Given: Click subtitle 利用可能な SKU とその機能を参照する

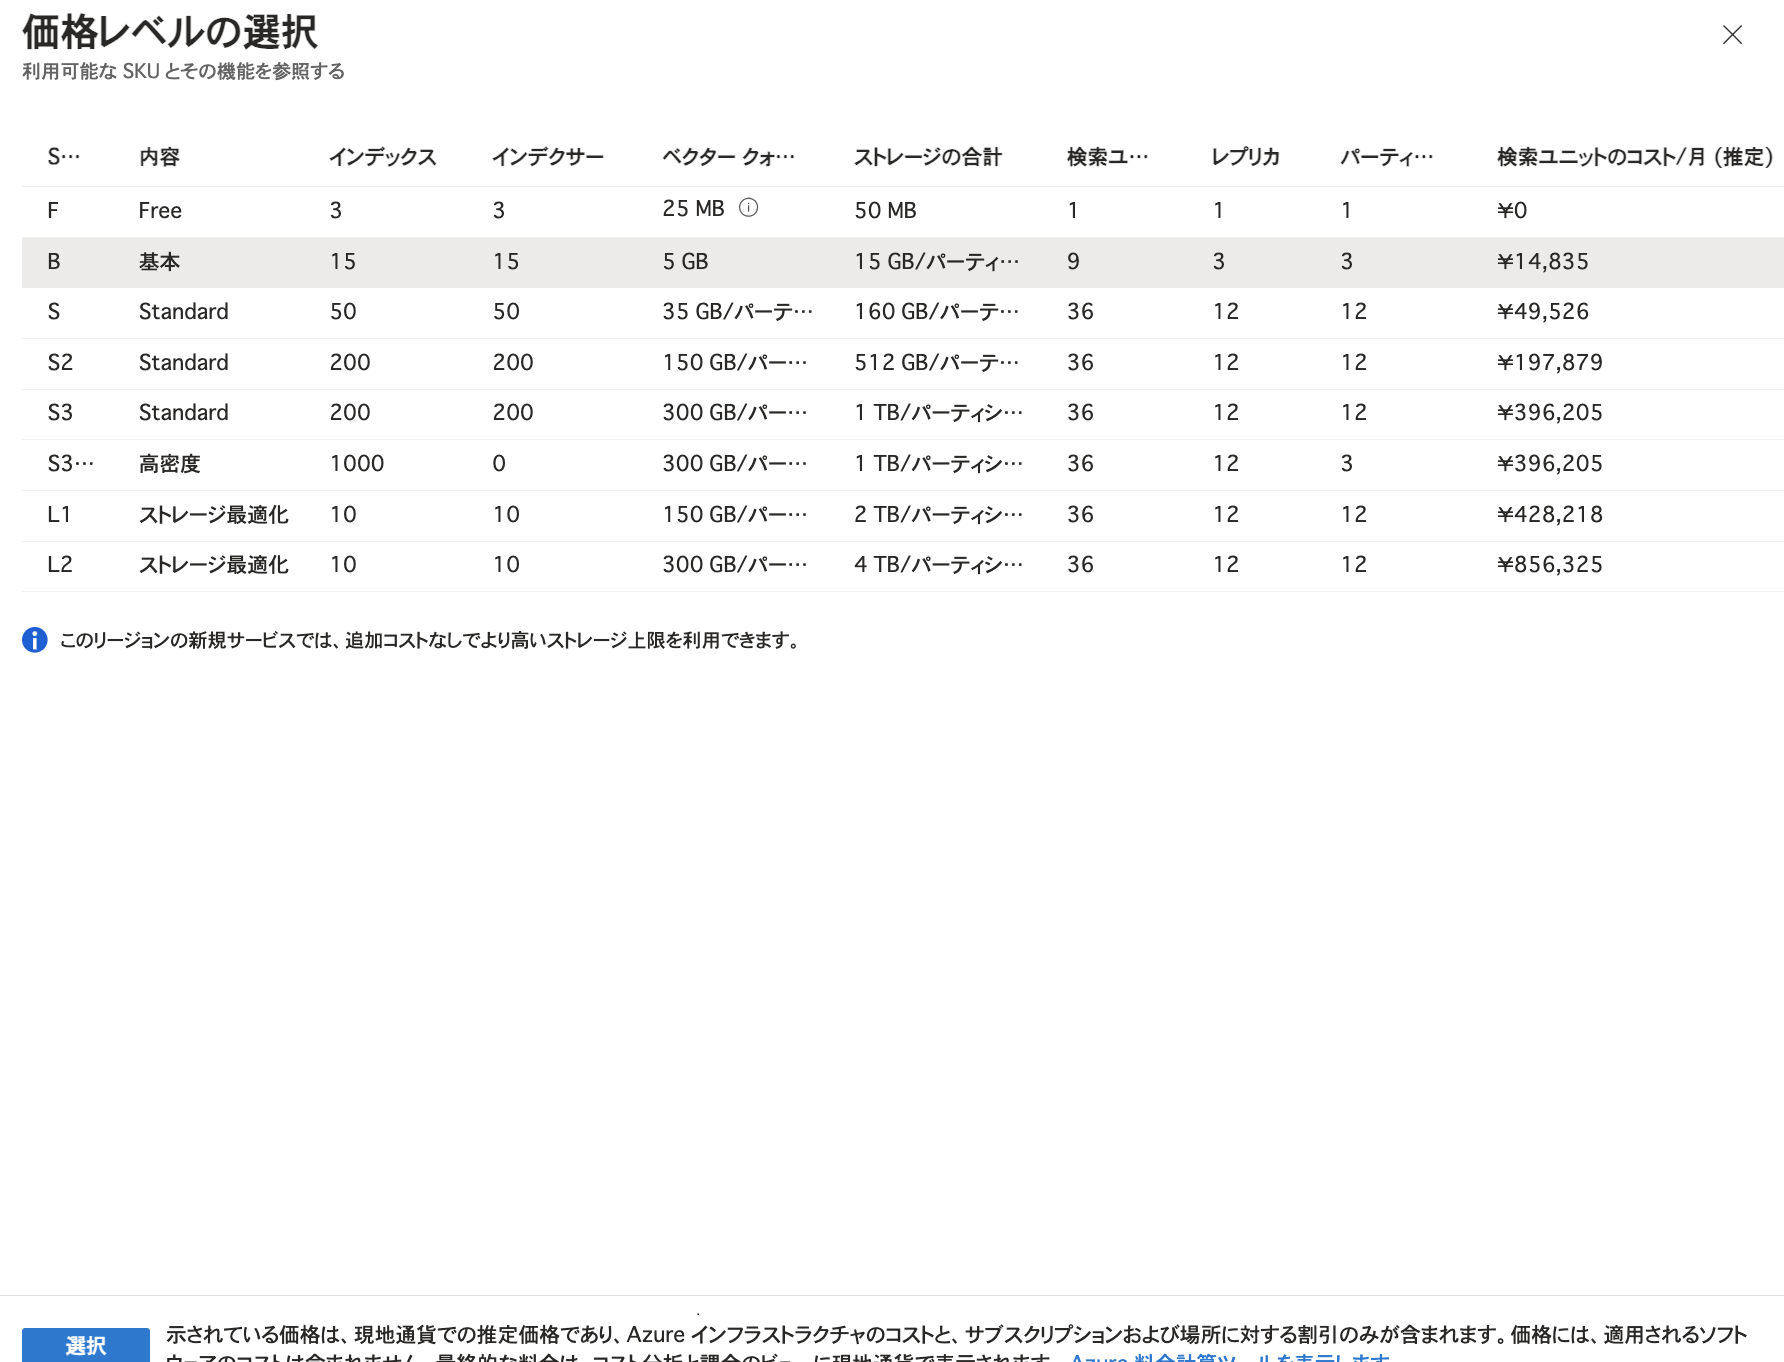Looking at the screenshot, I should [184, 71].
